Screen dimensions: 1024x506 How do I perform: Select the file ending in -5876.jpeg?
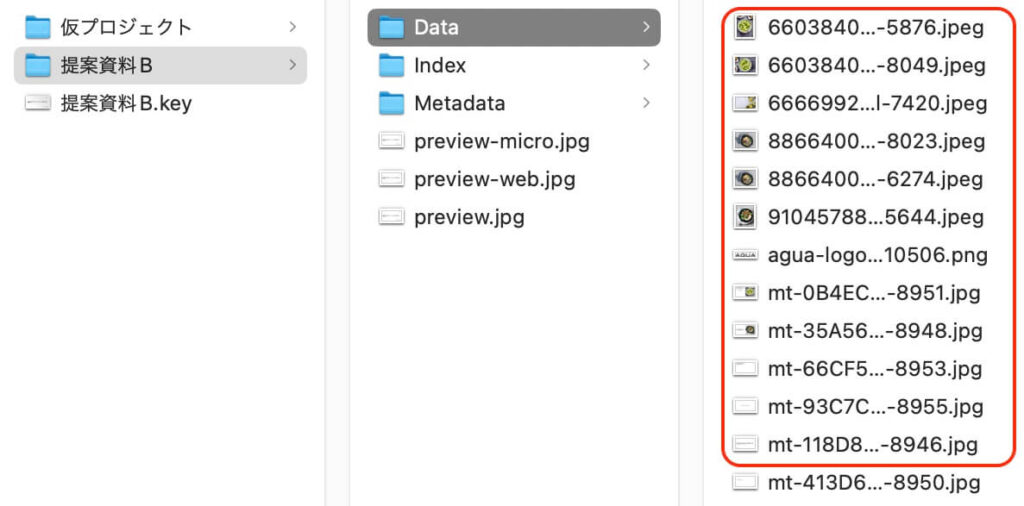click(x=875, y=27)
